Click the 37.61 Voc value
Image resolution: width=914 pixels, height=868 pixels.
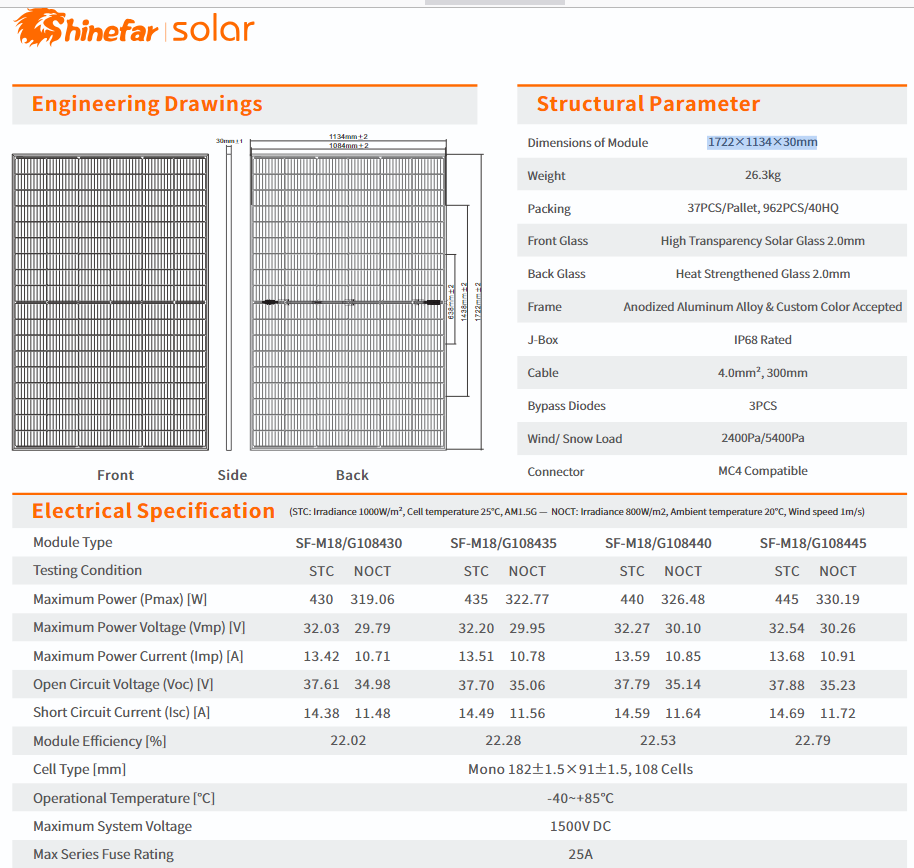click(321, 684)
